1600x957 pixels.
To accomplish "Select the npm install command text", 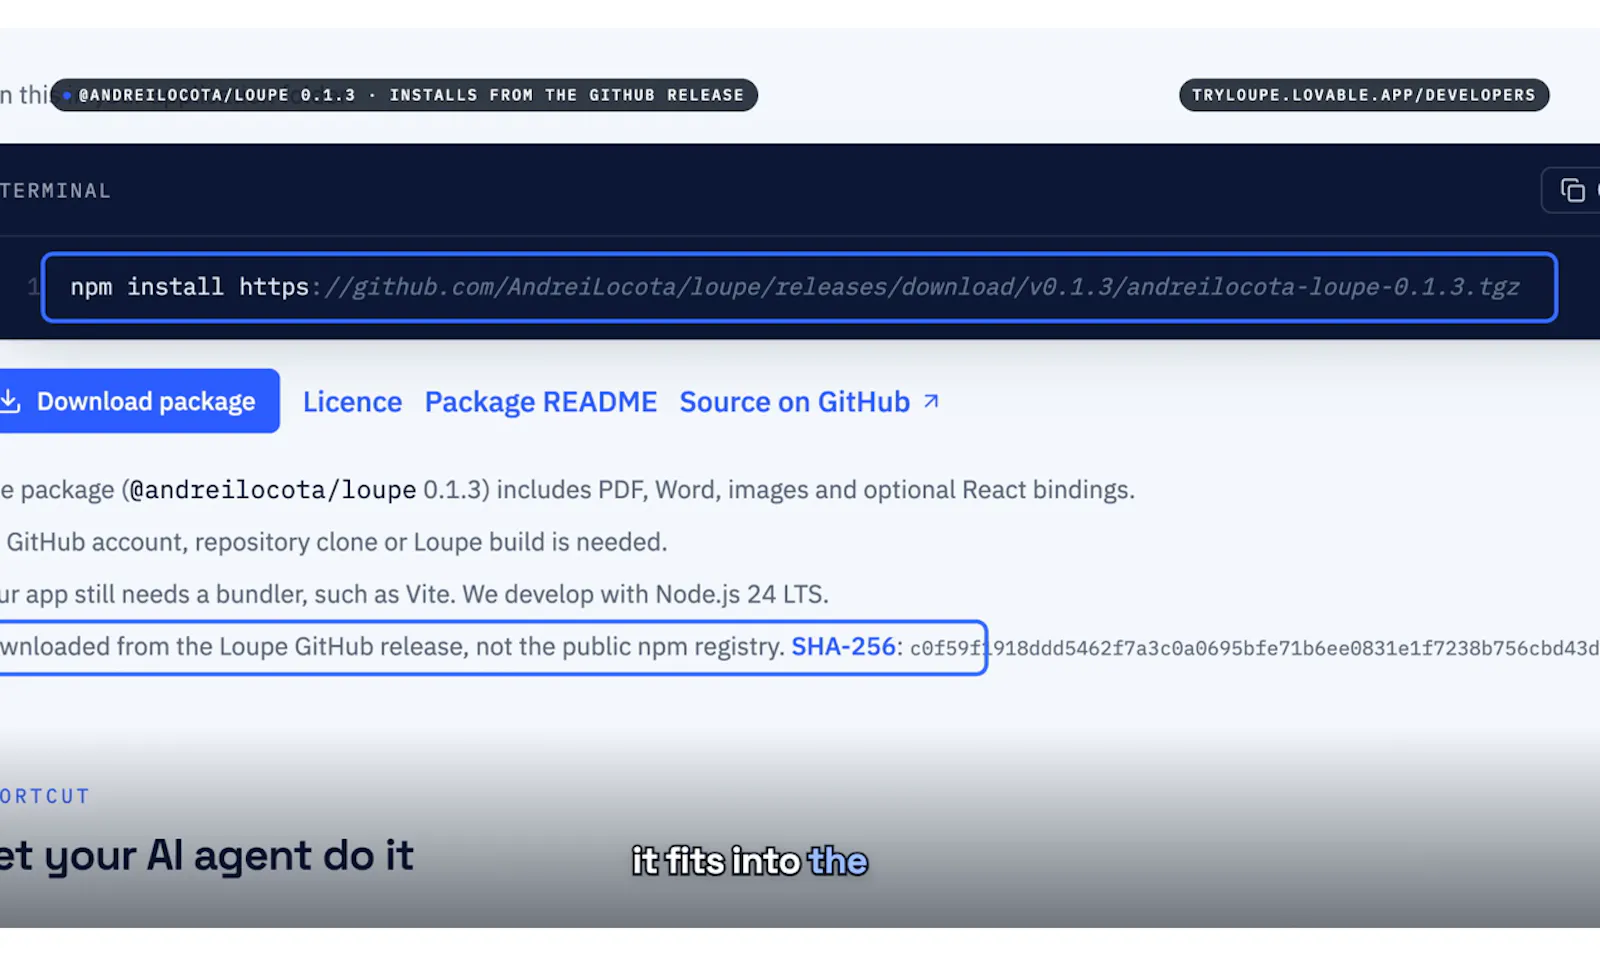I will pyautogui.click(x=795, y=287).
